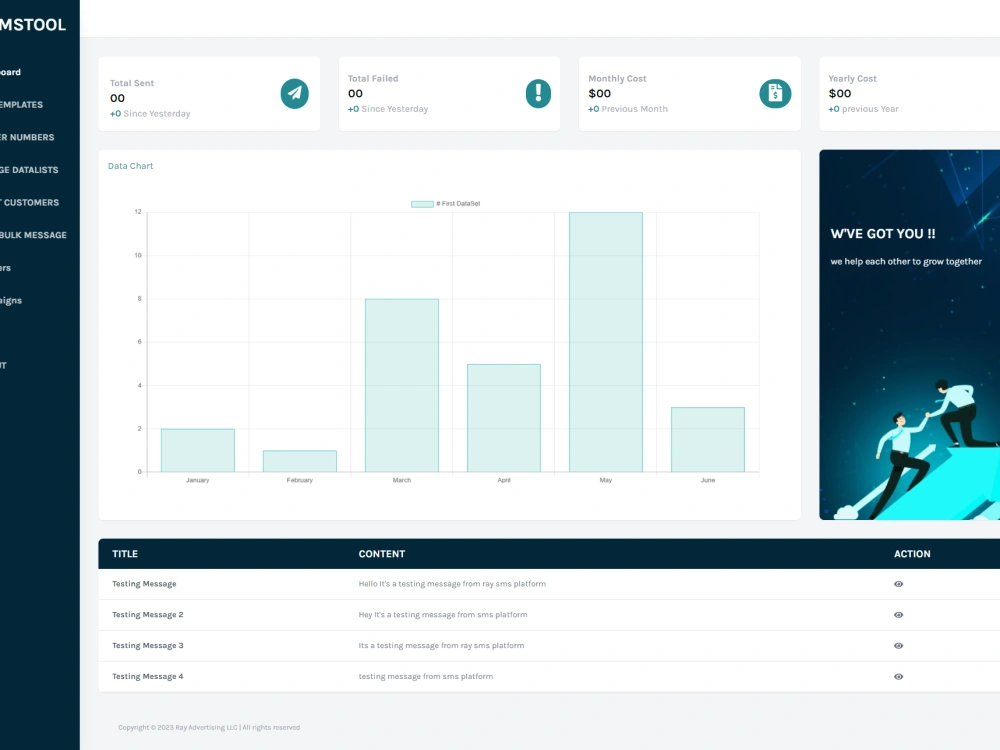Click the ACTION column header

point(912,554)
